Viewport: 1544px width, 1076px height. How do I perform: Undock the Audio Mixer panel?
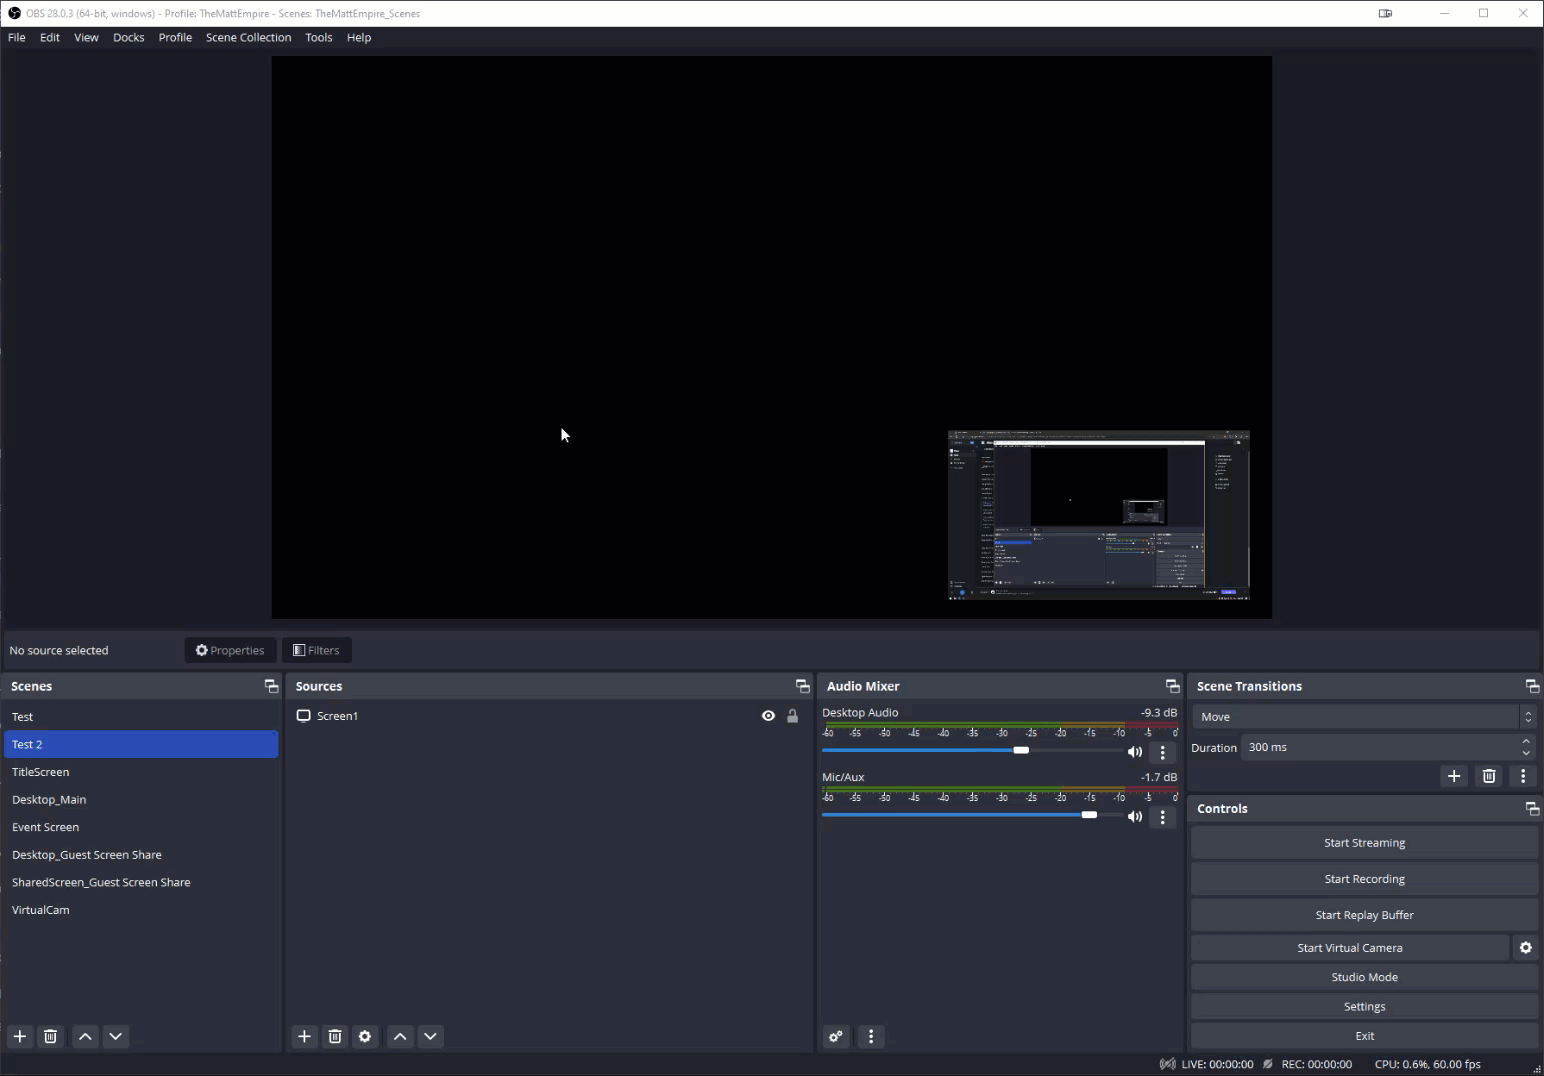[1172, 686]
